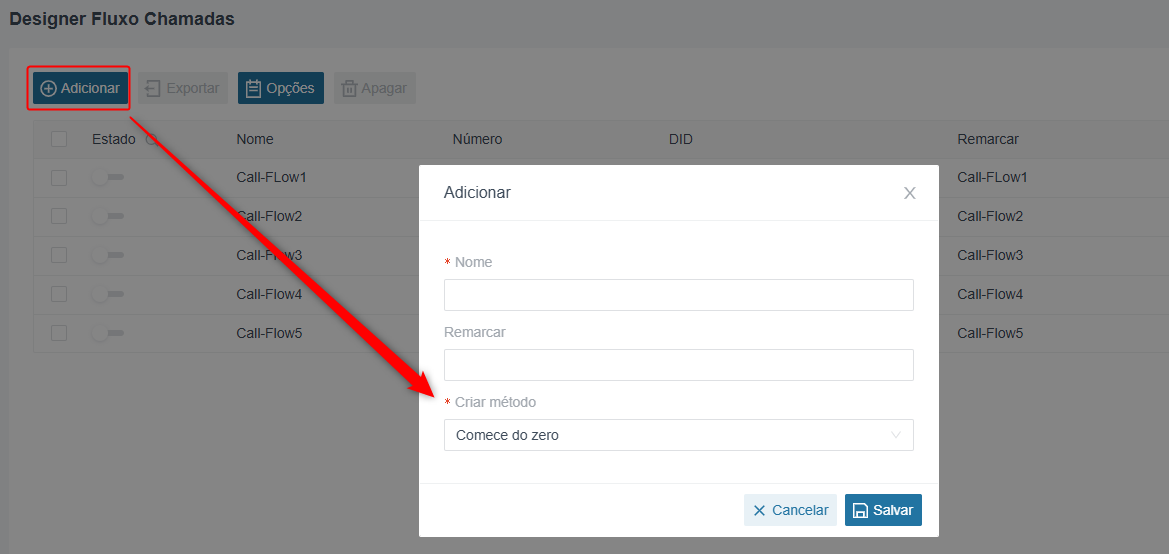This screenshot has height=554, width=1169.
Task: Click Call-Flow5 in the Nome column
Action: 269,333
